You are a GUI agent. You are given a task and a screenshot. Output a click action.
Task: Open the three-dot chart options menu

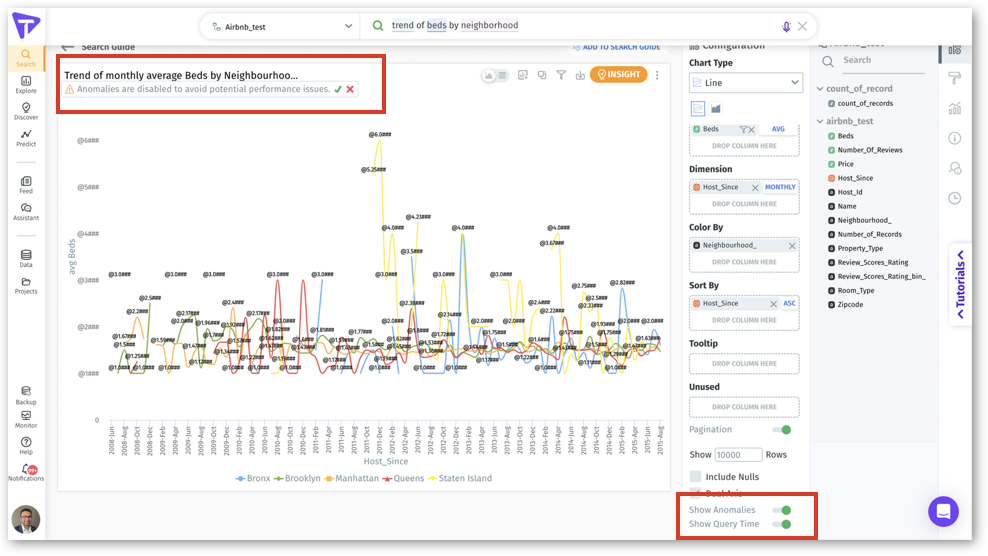point(657,75)
